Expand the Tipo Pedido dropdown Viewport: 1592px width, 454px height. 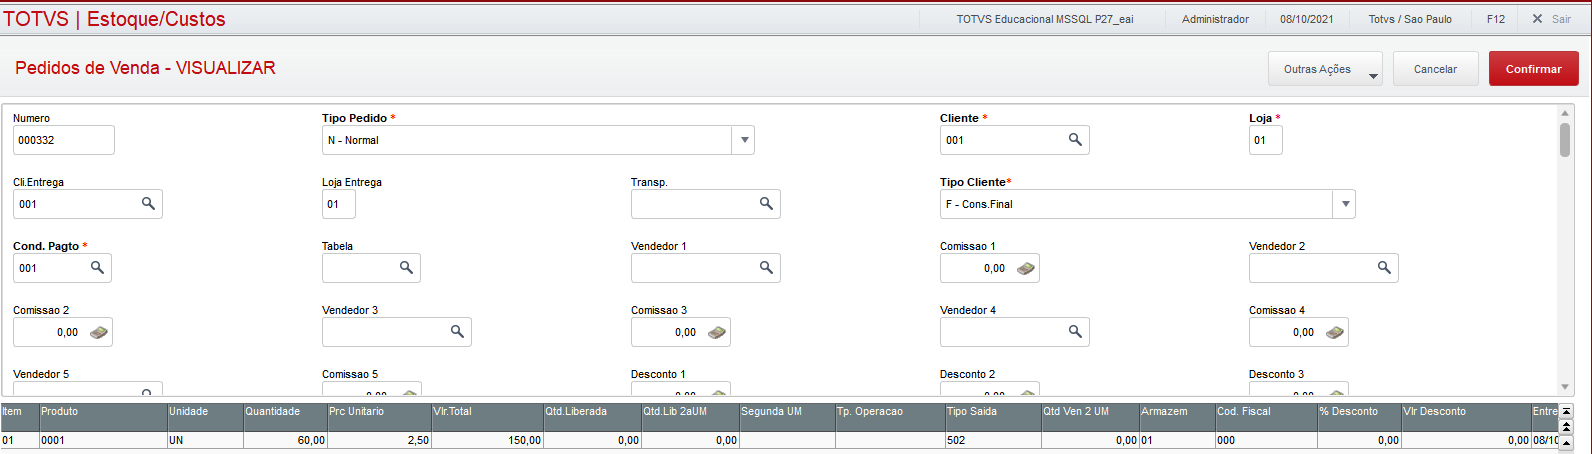(x=744, y=140)
